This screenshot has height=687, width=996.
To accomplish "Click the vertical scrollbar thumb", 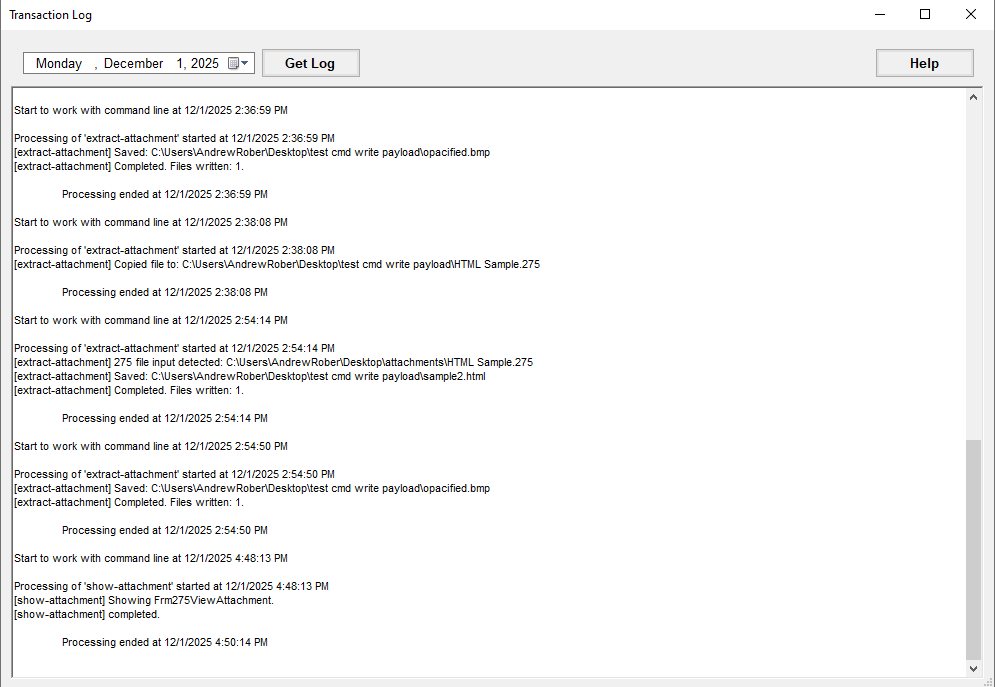I will (973, 550).
